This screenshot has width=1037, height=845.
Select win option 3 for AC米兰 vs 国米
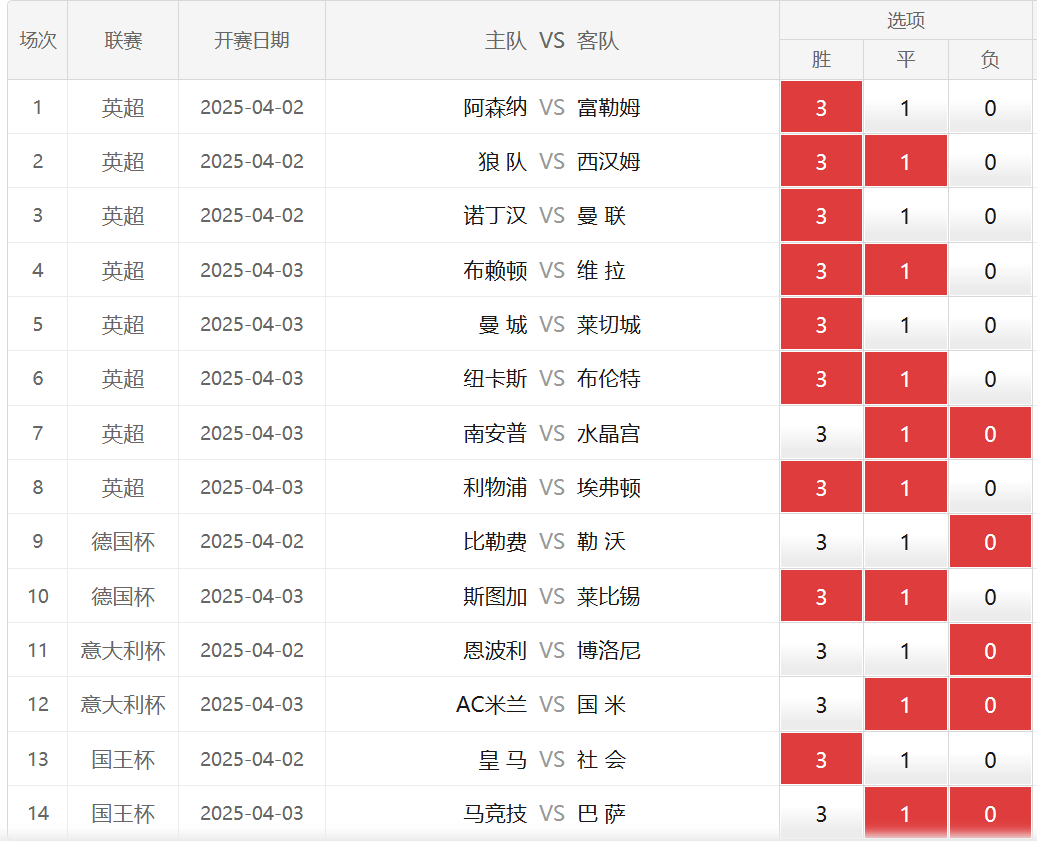tap(821, 704)
